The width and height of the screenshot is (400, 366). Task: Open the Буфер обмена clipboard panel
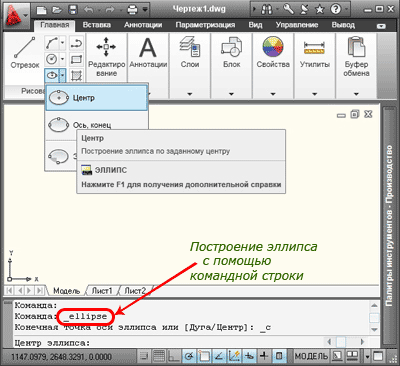356,57
